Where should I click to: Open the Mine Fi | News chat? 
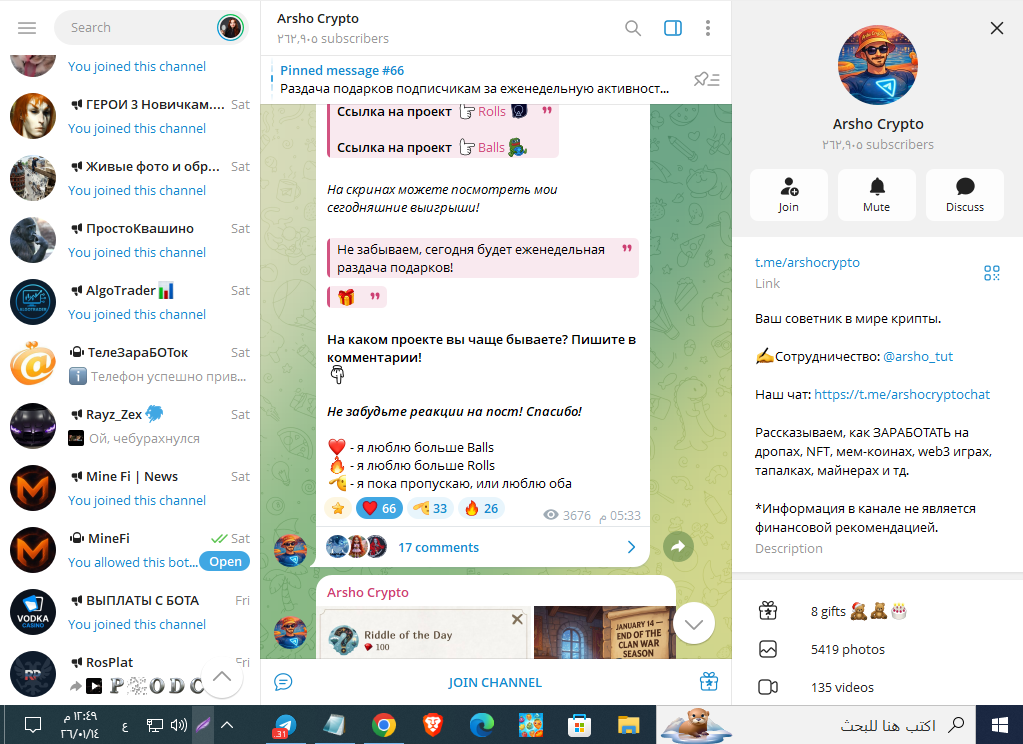click(x=130, y=488)
